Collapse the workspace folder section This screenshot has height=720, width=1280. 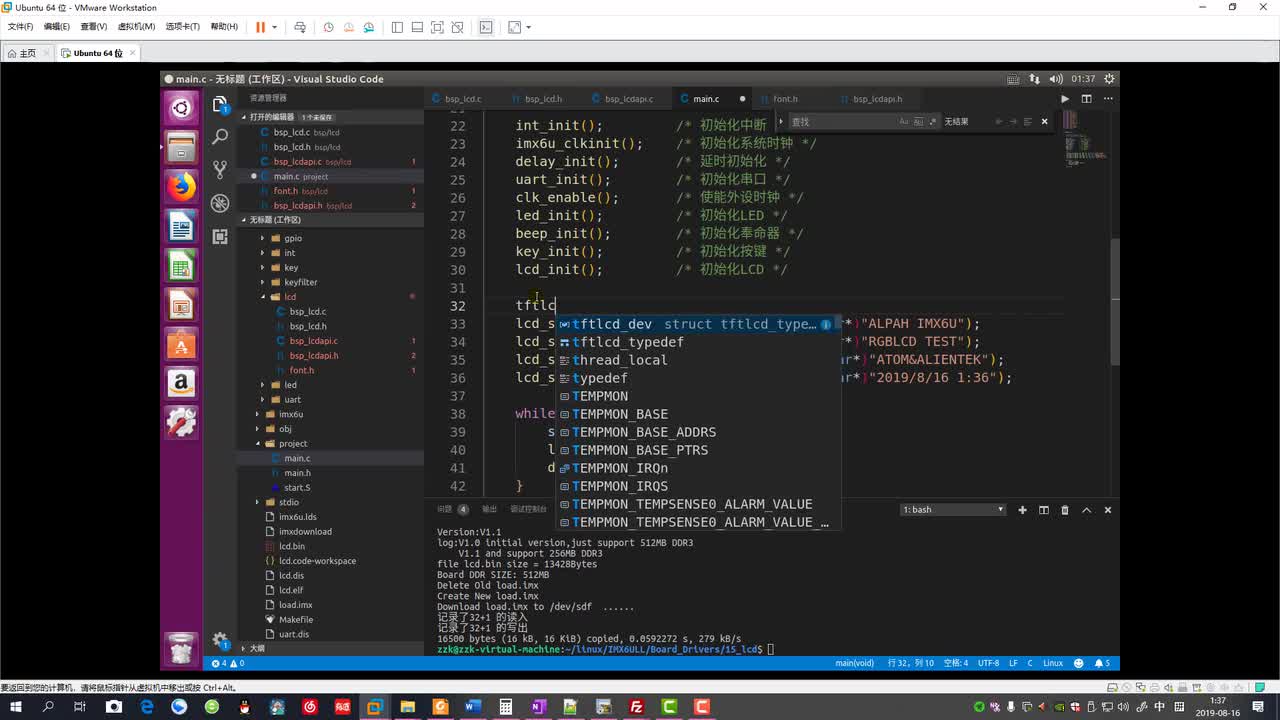[330, 220]
